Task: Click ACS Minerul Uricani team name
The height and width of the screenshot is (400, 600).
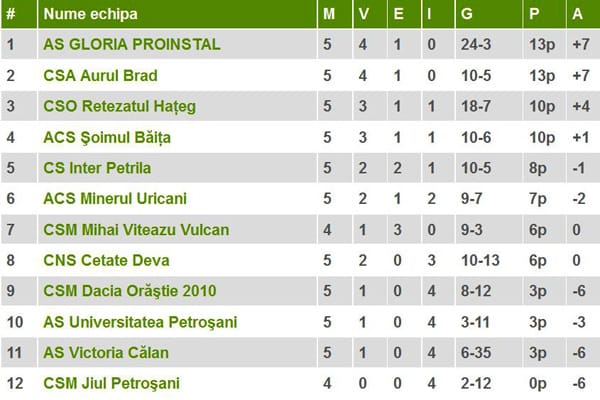Action: pos(115,199)
